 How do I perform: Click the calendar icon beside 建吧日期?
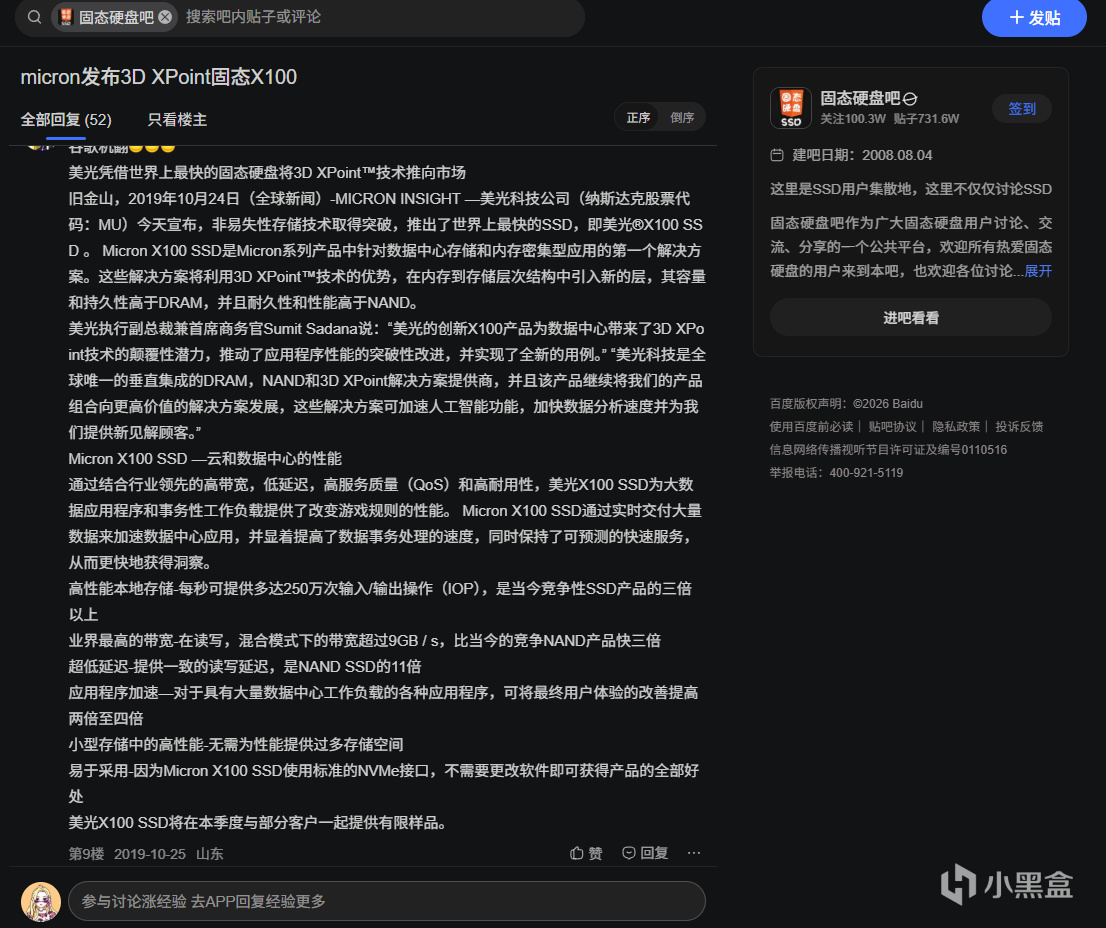click(x=777, y=155)
